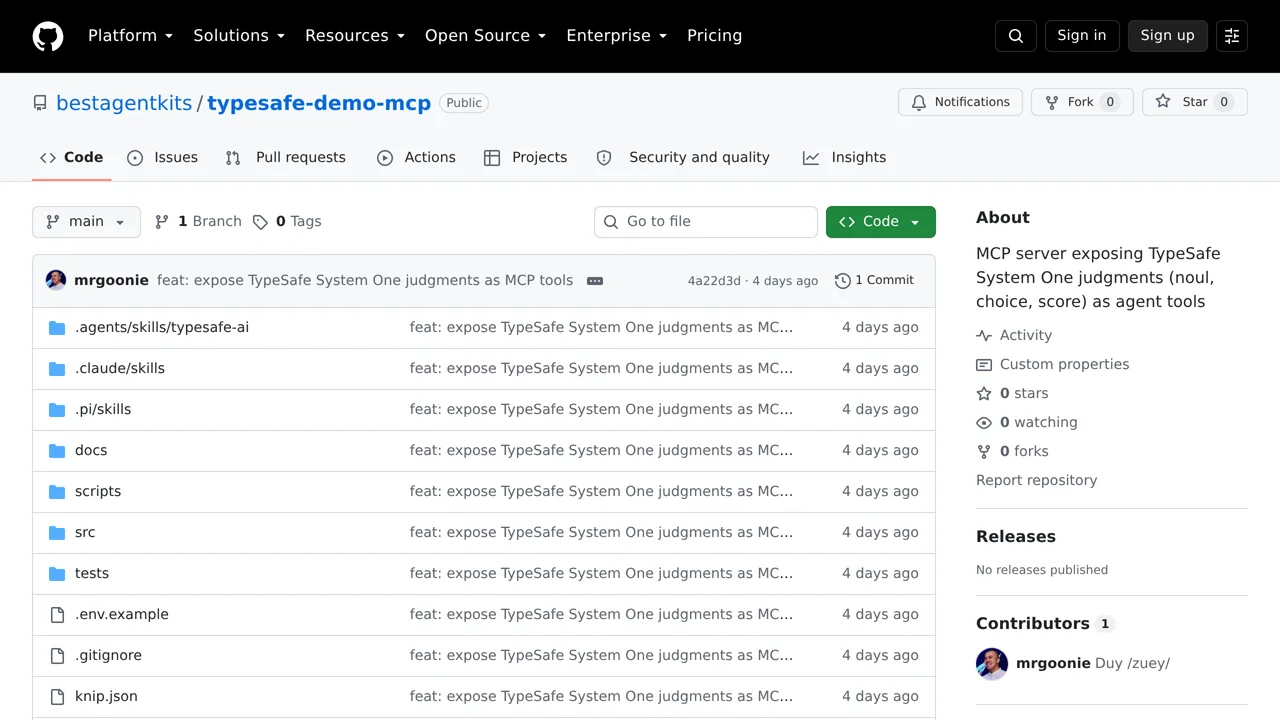Open the Security and quality tab
Screen dimensions: 1280x720
point(683,158)
